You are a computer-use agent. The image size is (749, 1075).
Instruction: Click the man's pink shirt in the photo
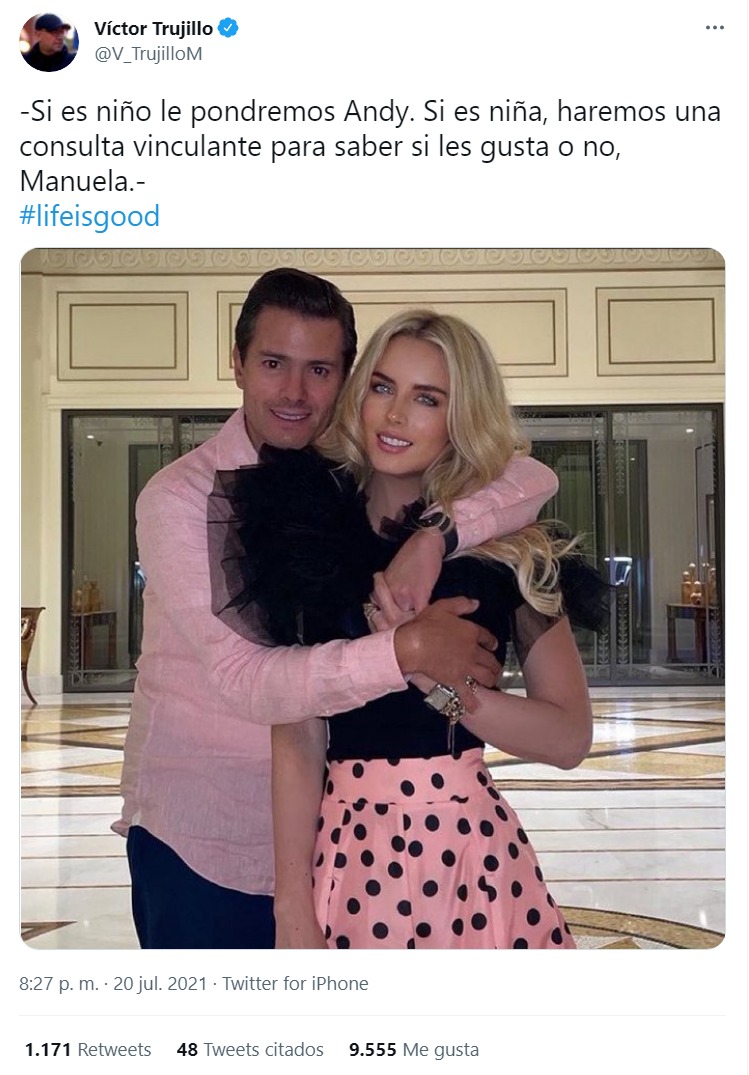point(206,658)
